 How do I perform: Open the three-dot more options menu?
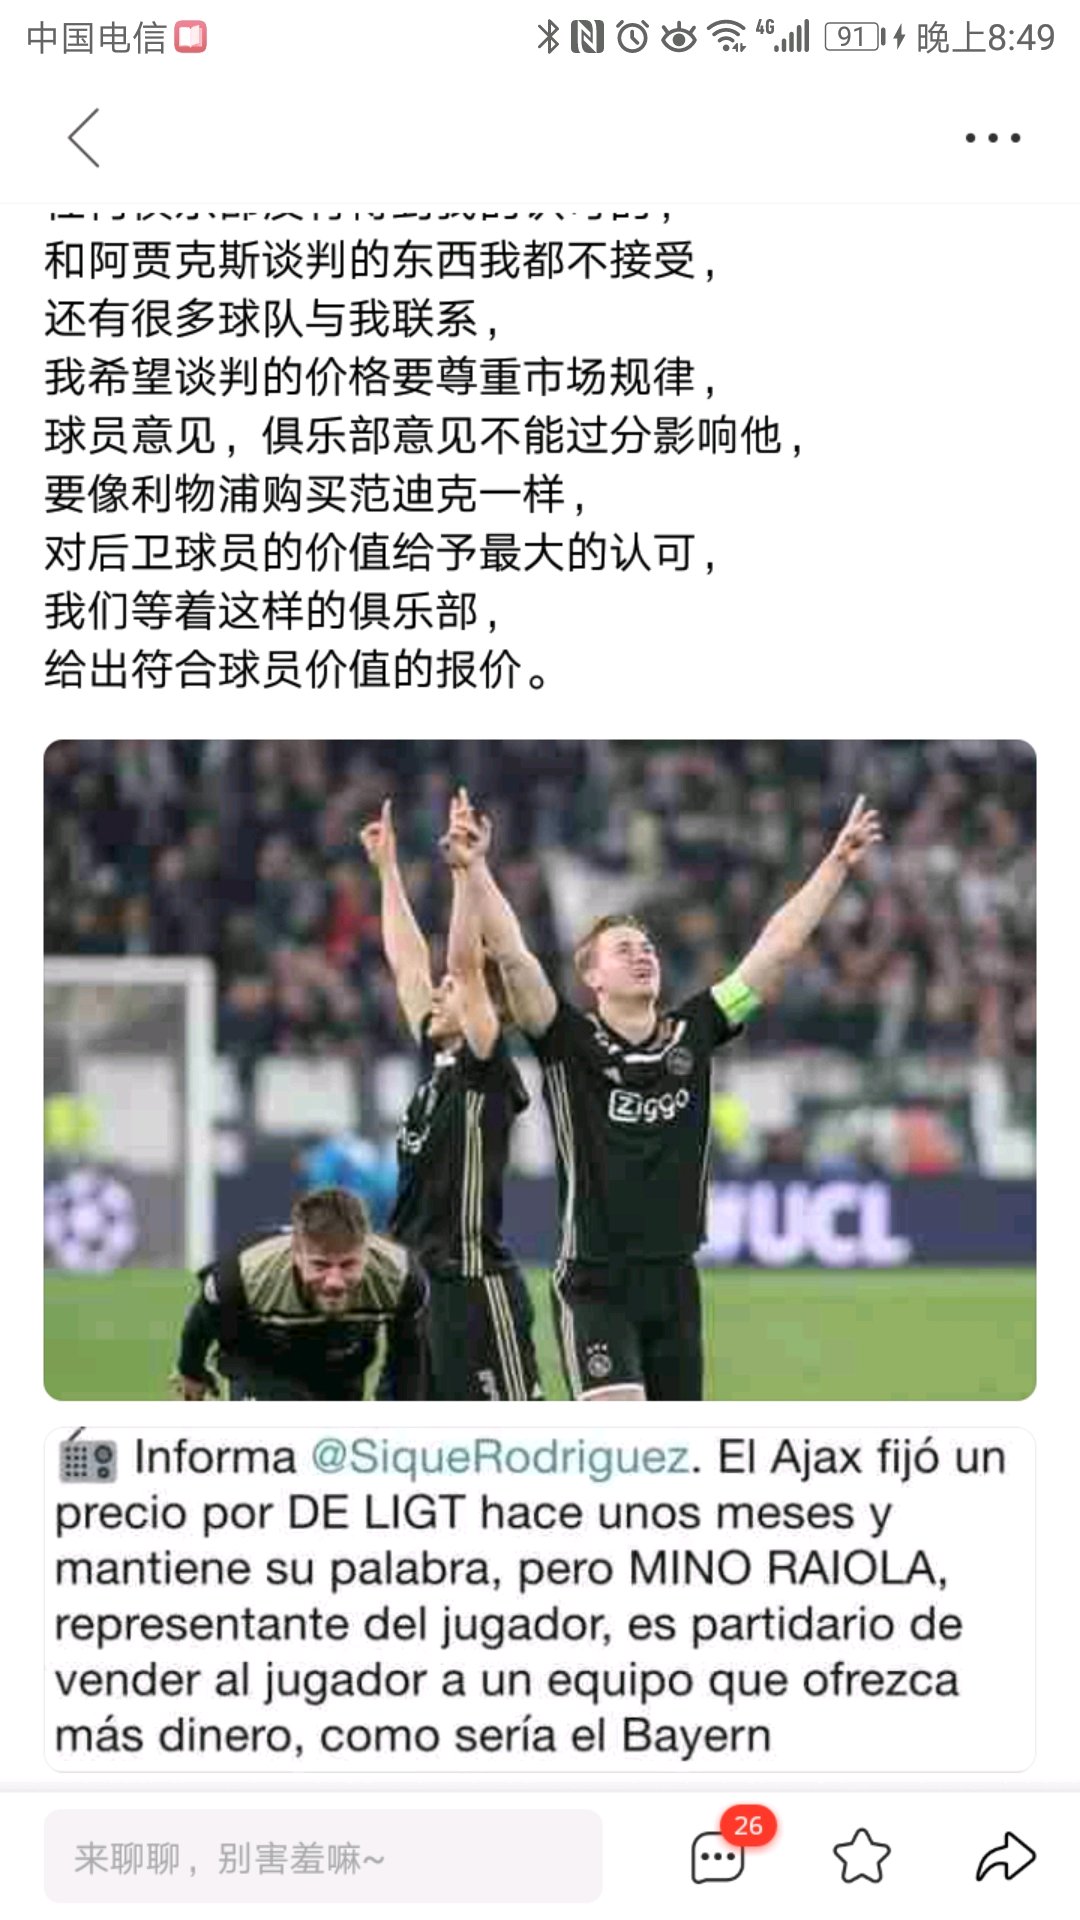tap(992, 138)
